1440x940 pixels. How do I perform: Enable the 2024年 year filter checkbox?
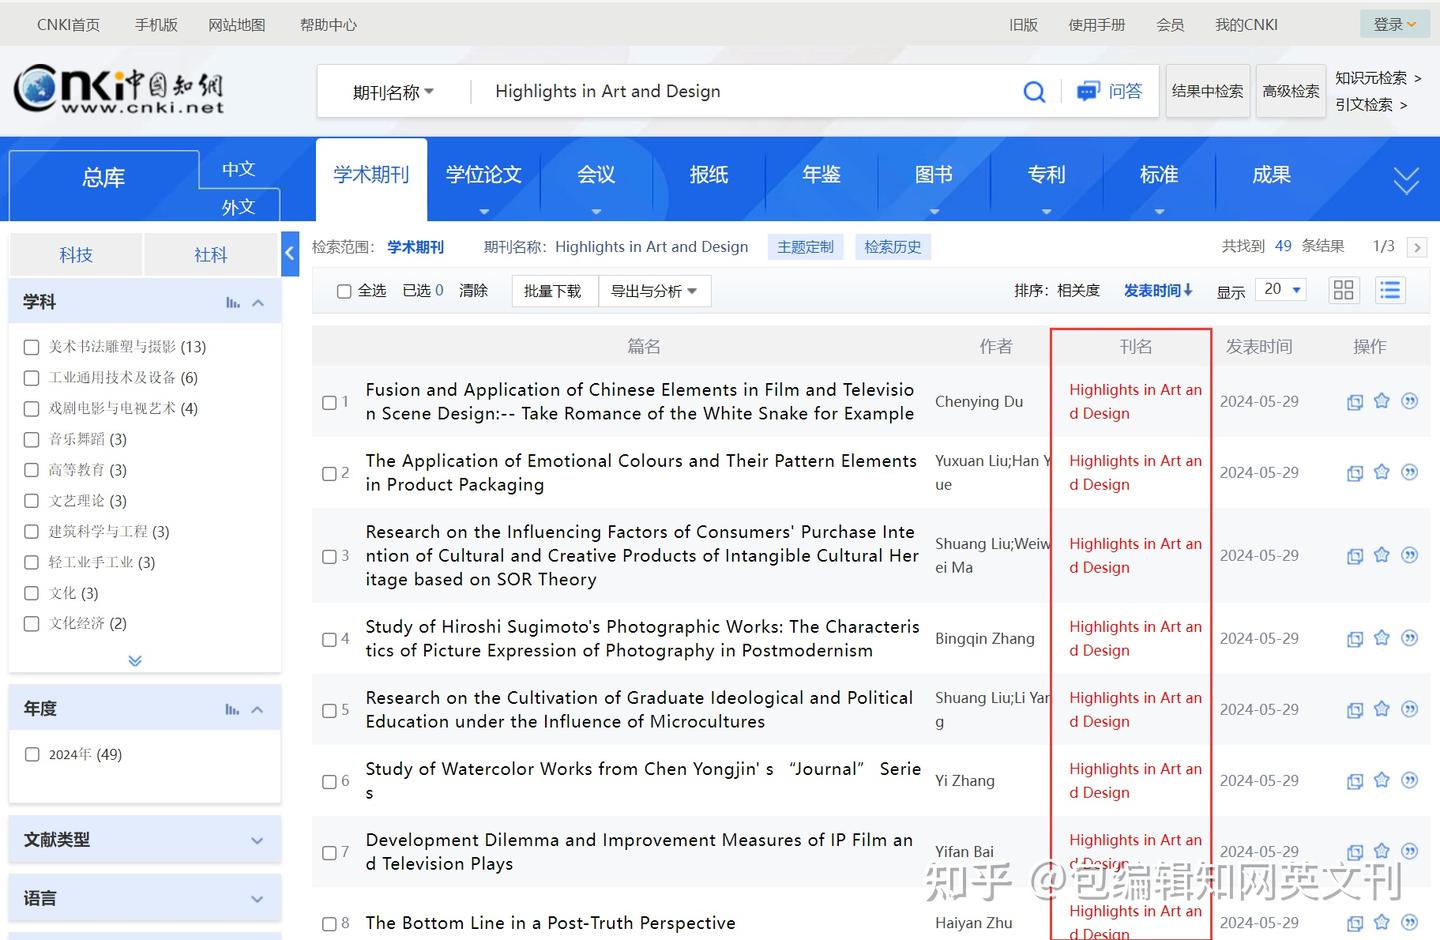[32, 755]
